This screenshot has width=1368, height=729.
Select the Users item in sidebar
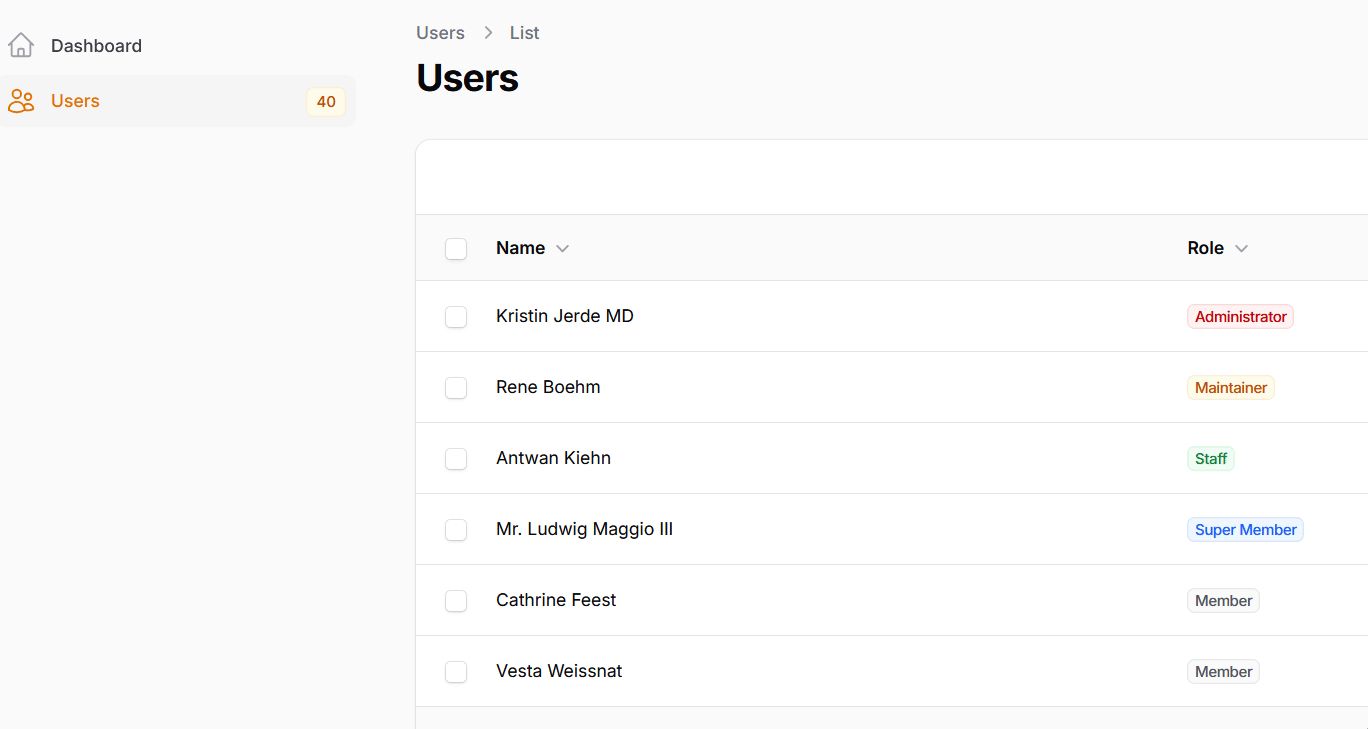click(x=75, y=101)
